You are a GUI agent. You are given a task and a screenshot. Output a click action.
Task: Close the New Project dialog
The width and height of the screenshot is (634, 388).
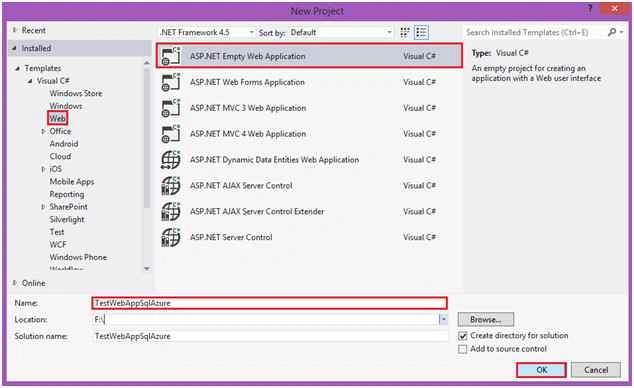click(614, 8)
